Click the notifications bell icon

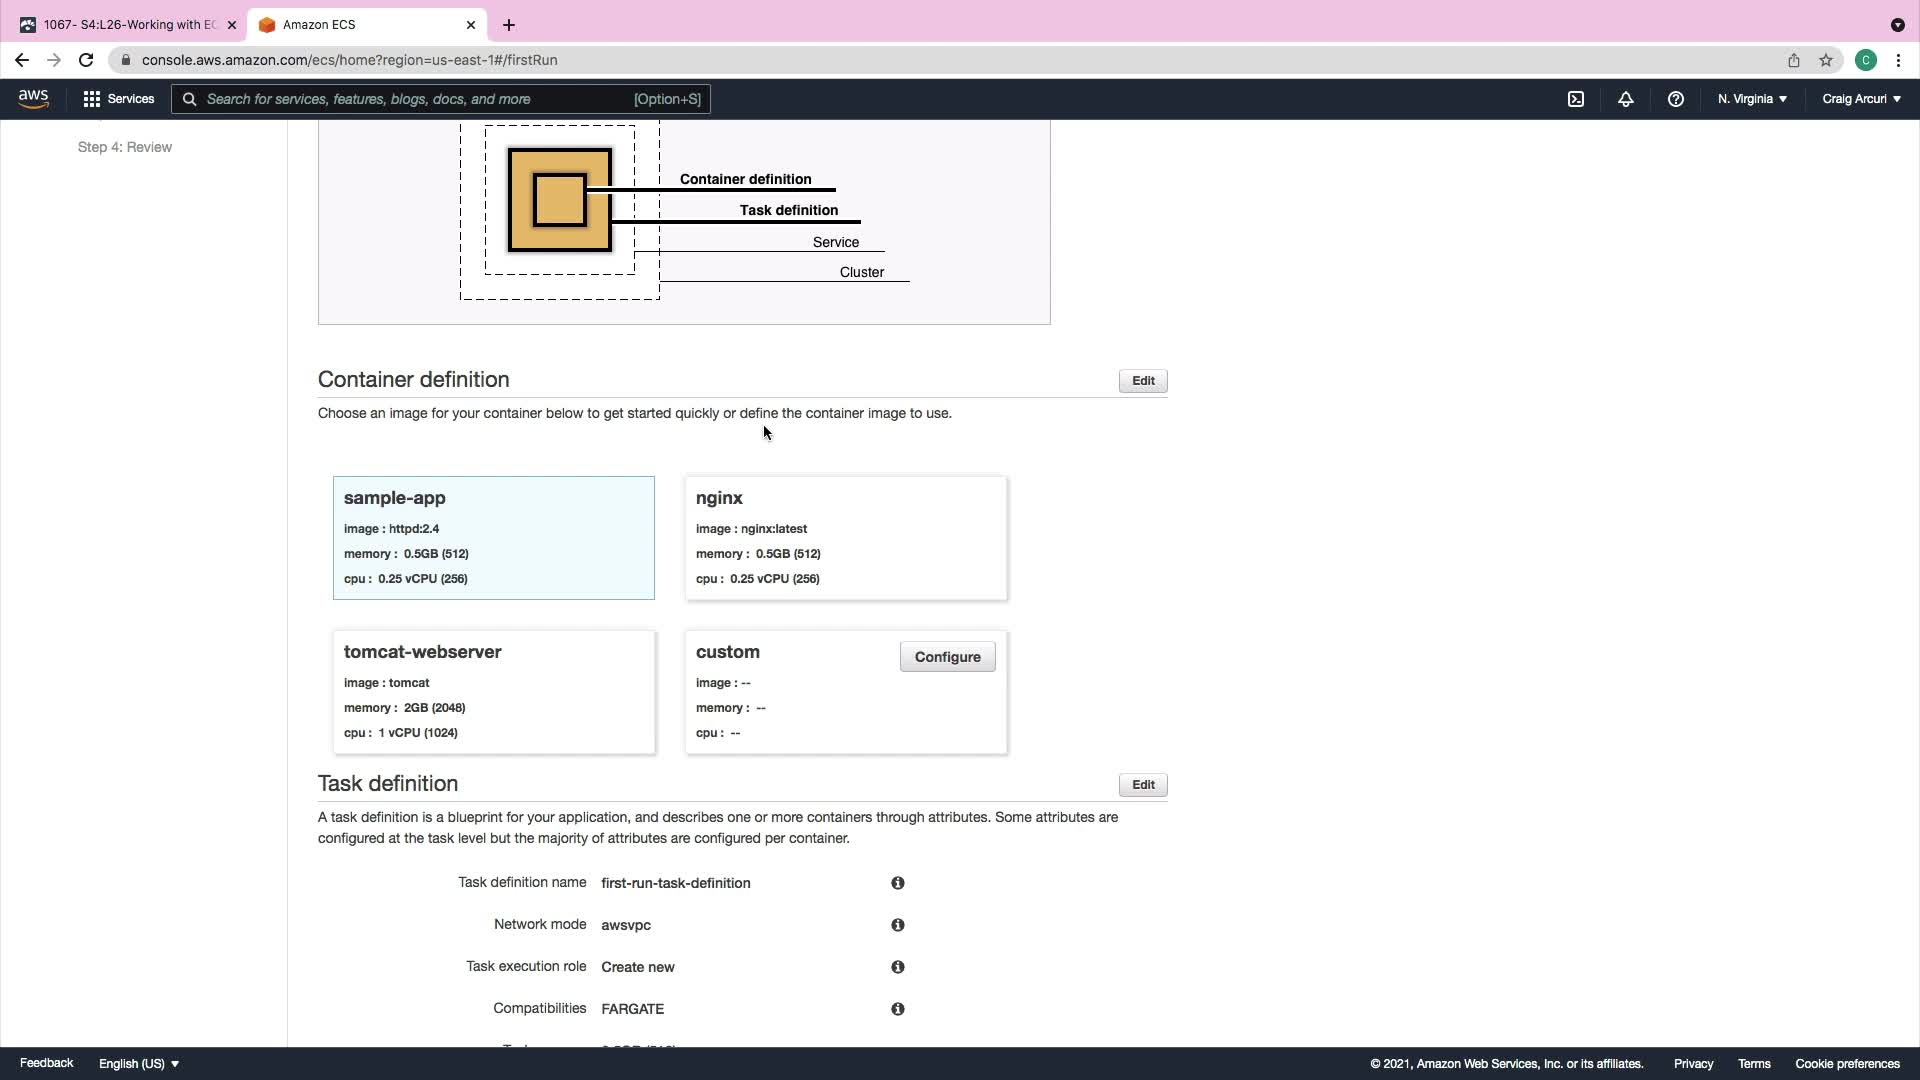point(1626,99)
